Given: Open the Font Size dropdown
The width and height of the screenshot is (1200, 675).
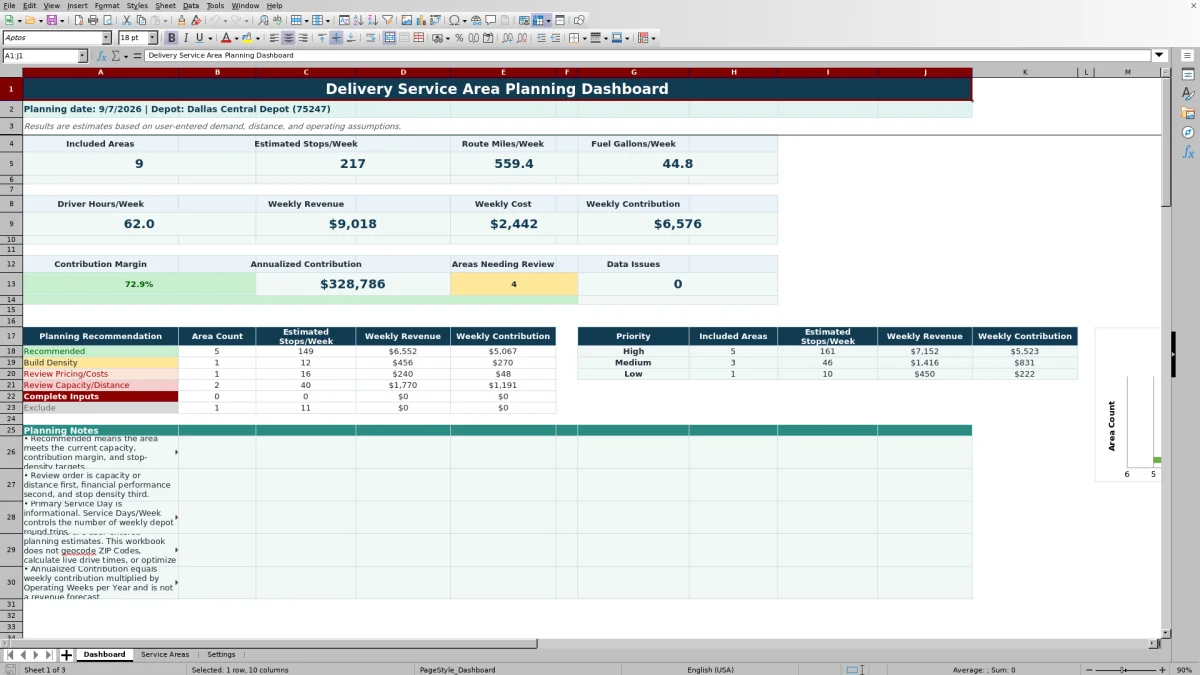Looking at the screenshot, I should 151,38.
